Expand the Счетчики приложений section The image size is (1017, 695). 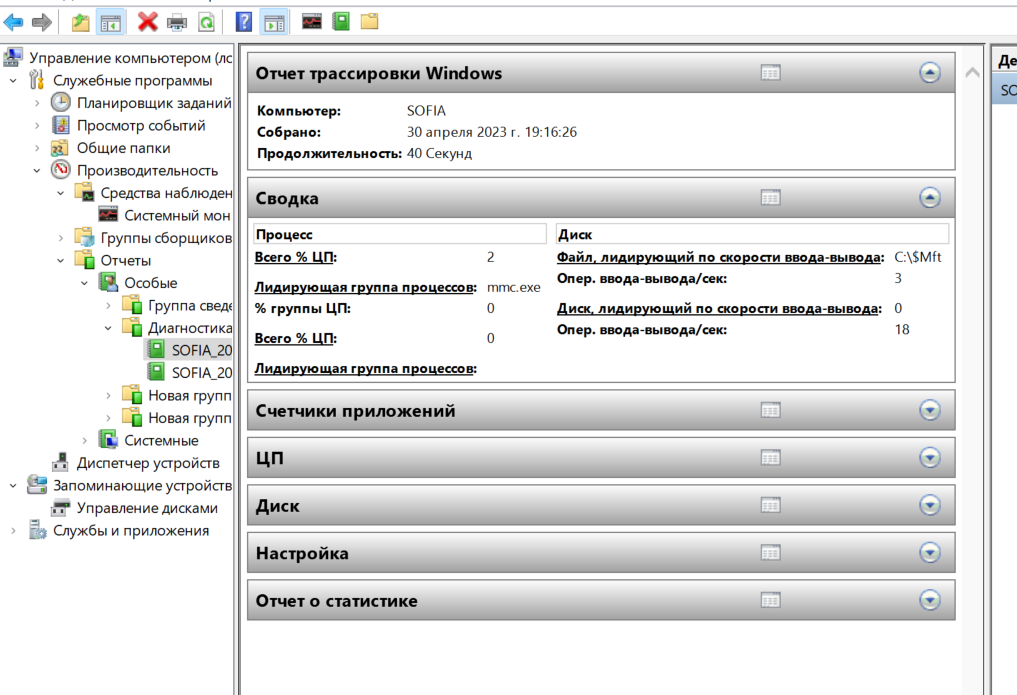(x=930, y=410)
